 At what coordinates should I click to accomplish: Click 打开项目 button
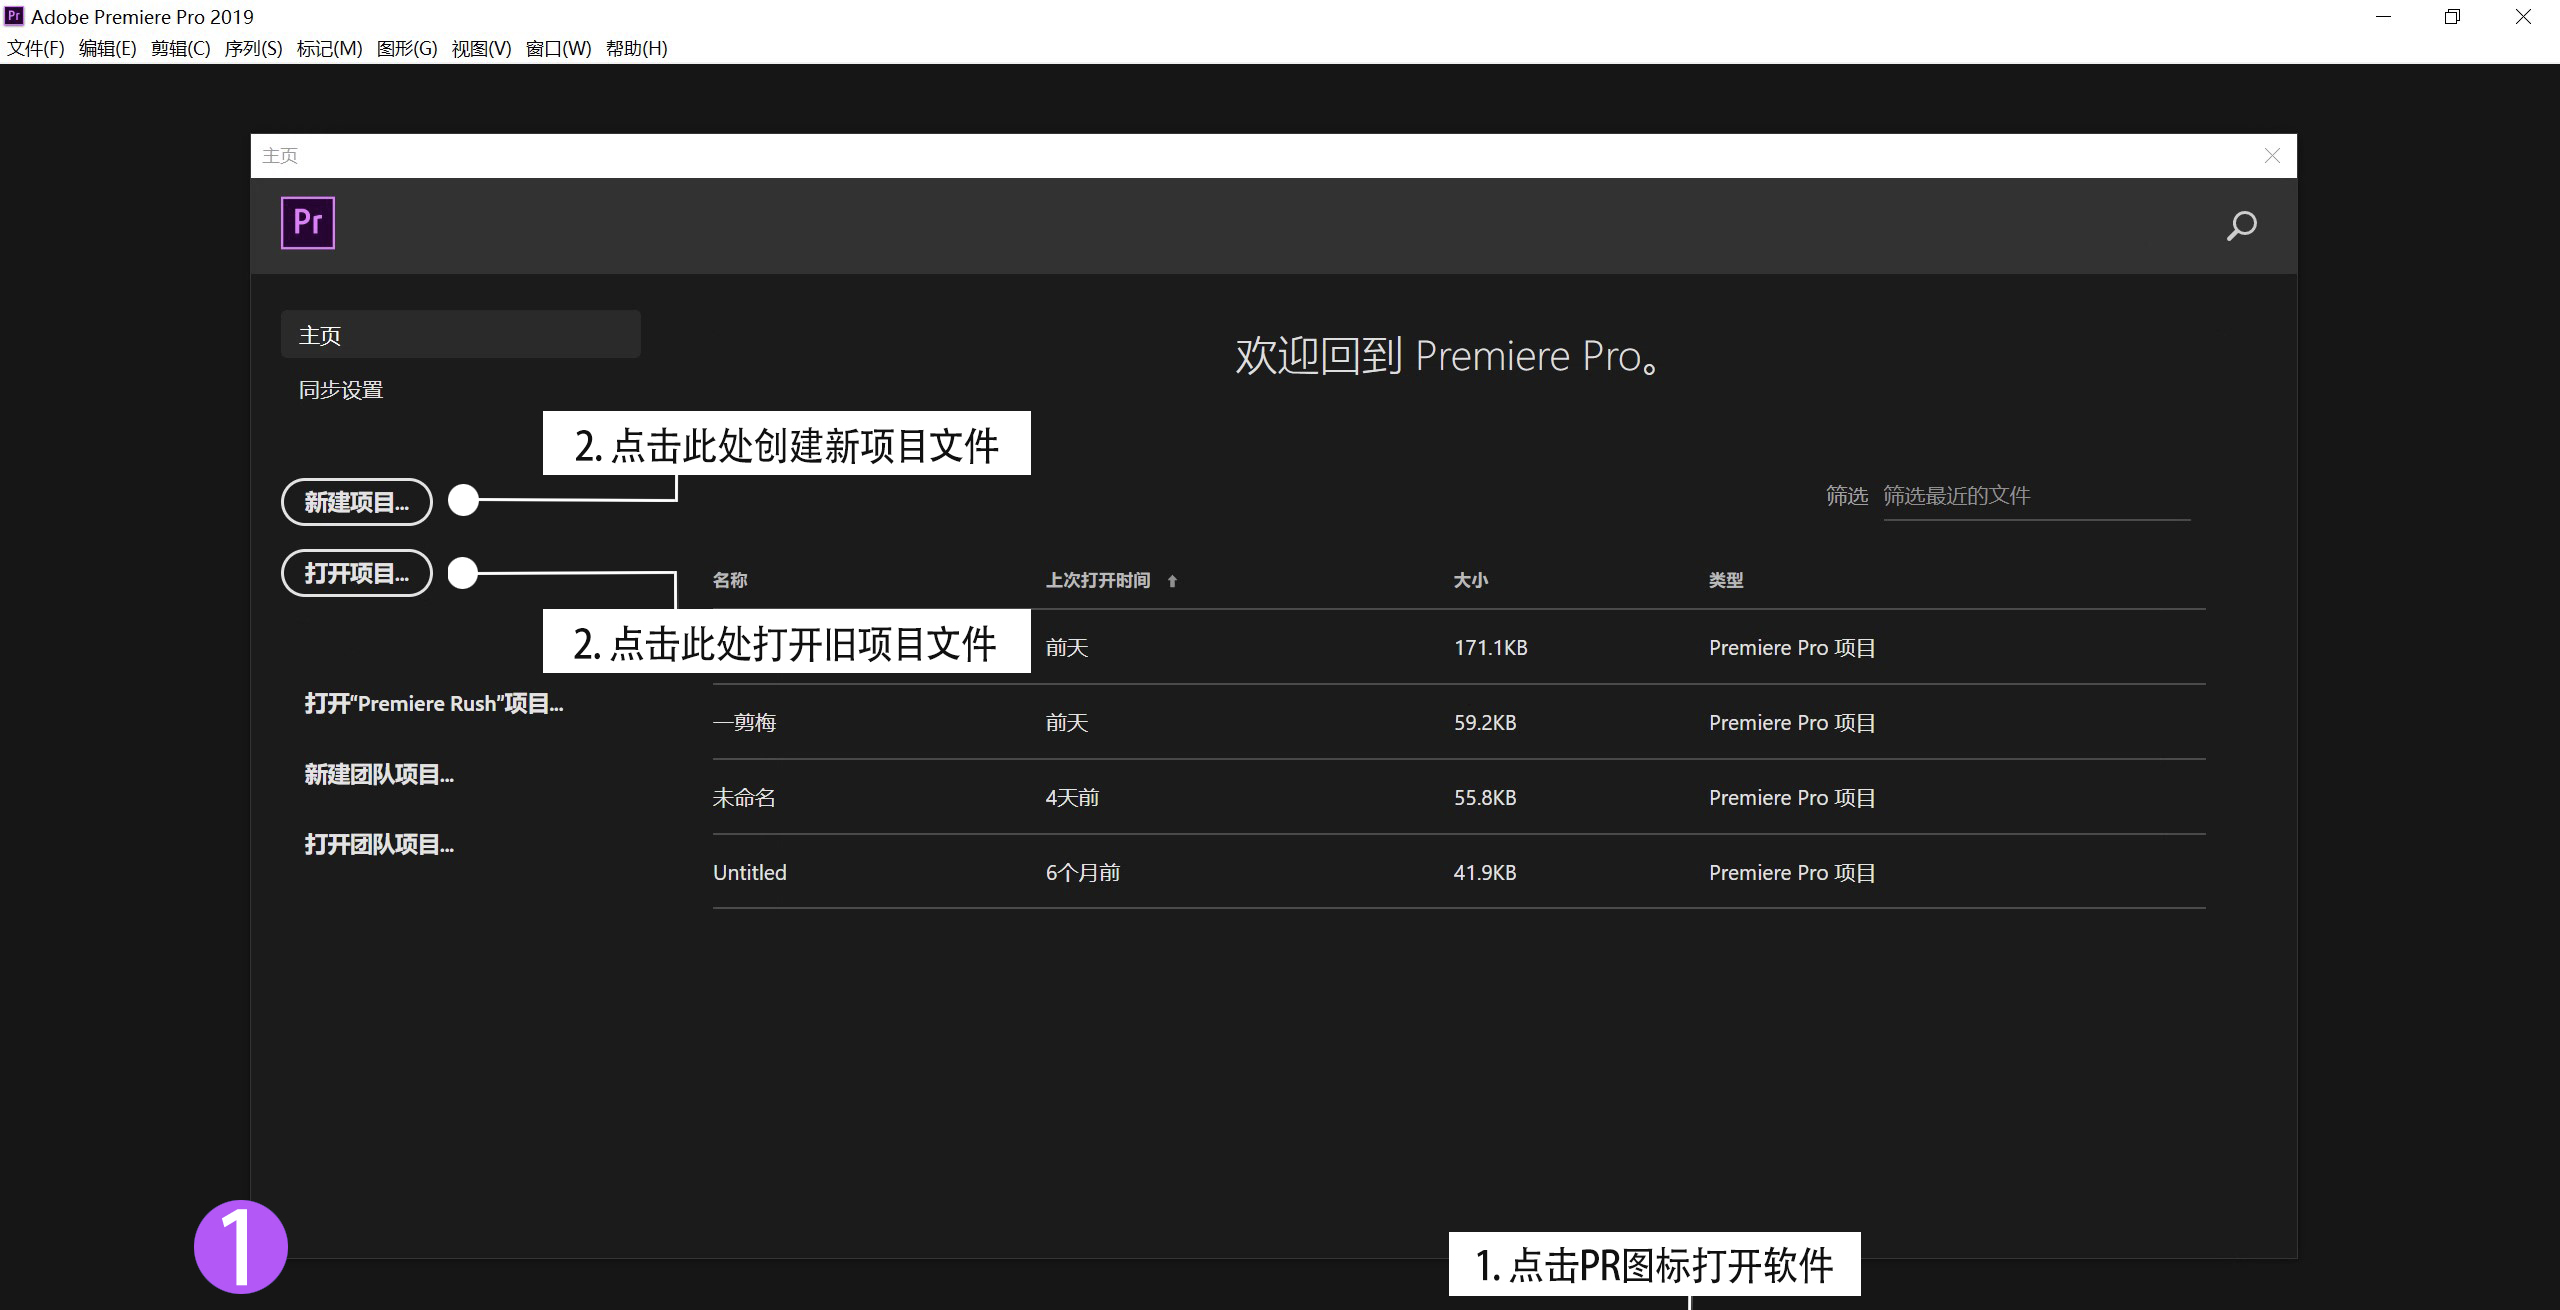(356, 573)
